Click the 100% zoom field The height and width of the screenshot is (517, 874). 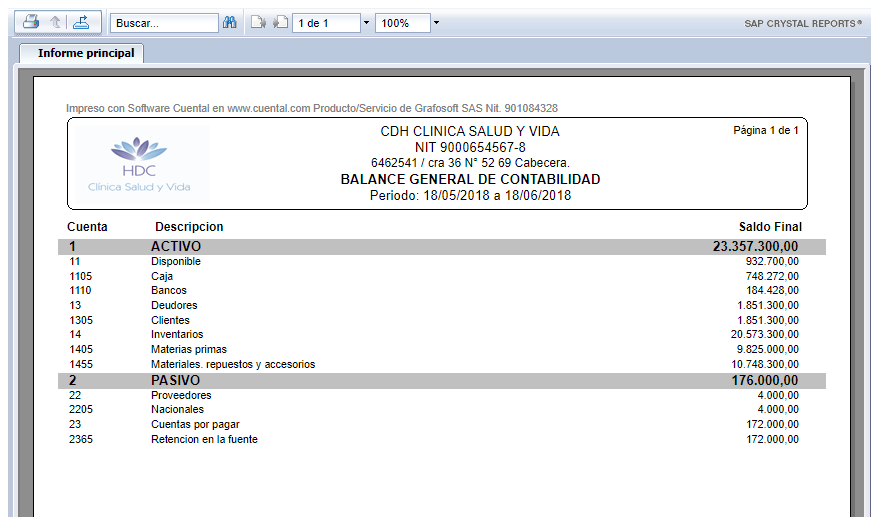coord(401,23)
